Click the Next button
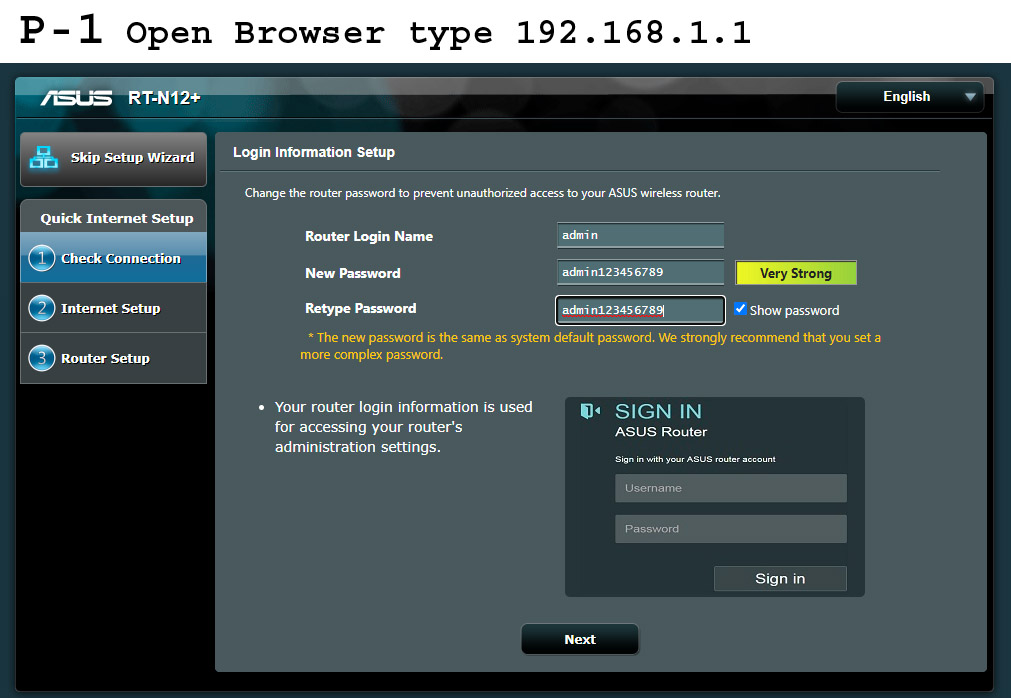 coord(579,640)
